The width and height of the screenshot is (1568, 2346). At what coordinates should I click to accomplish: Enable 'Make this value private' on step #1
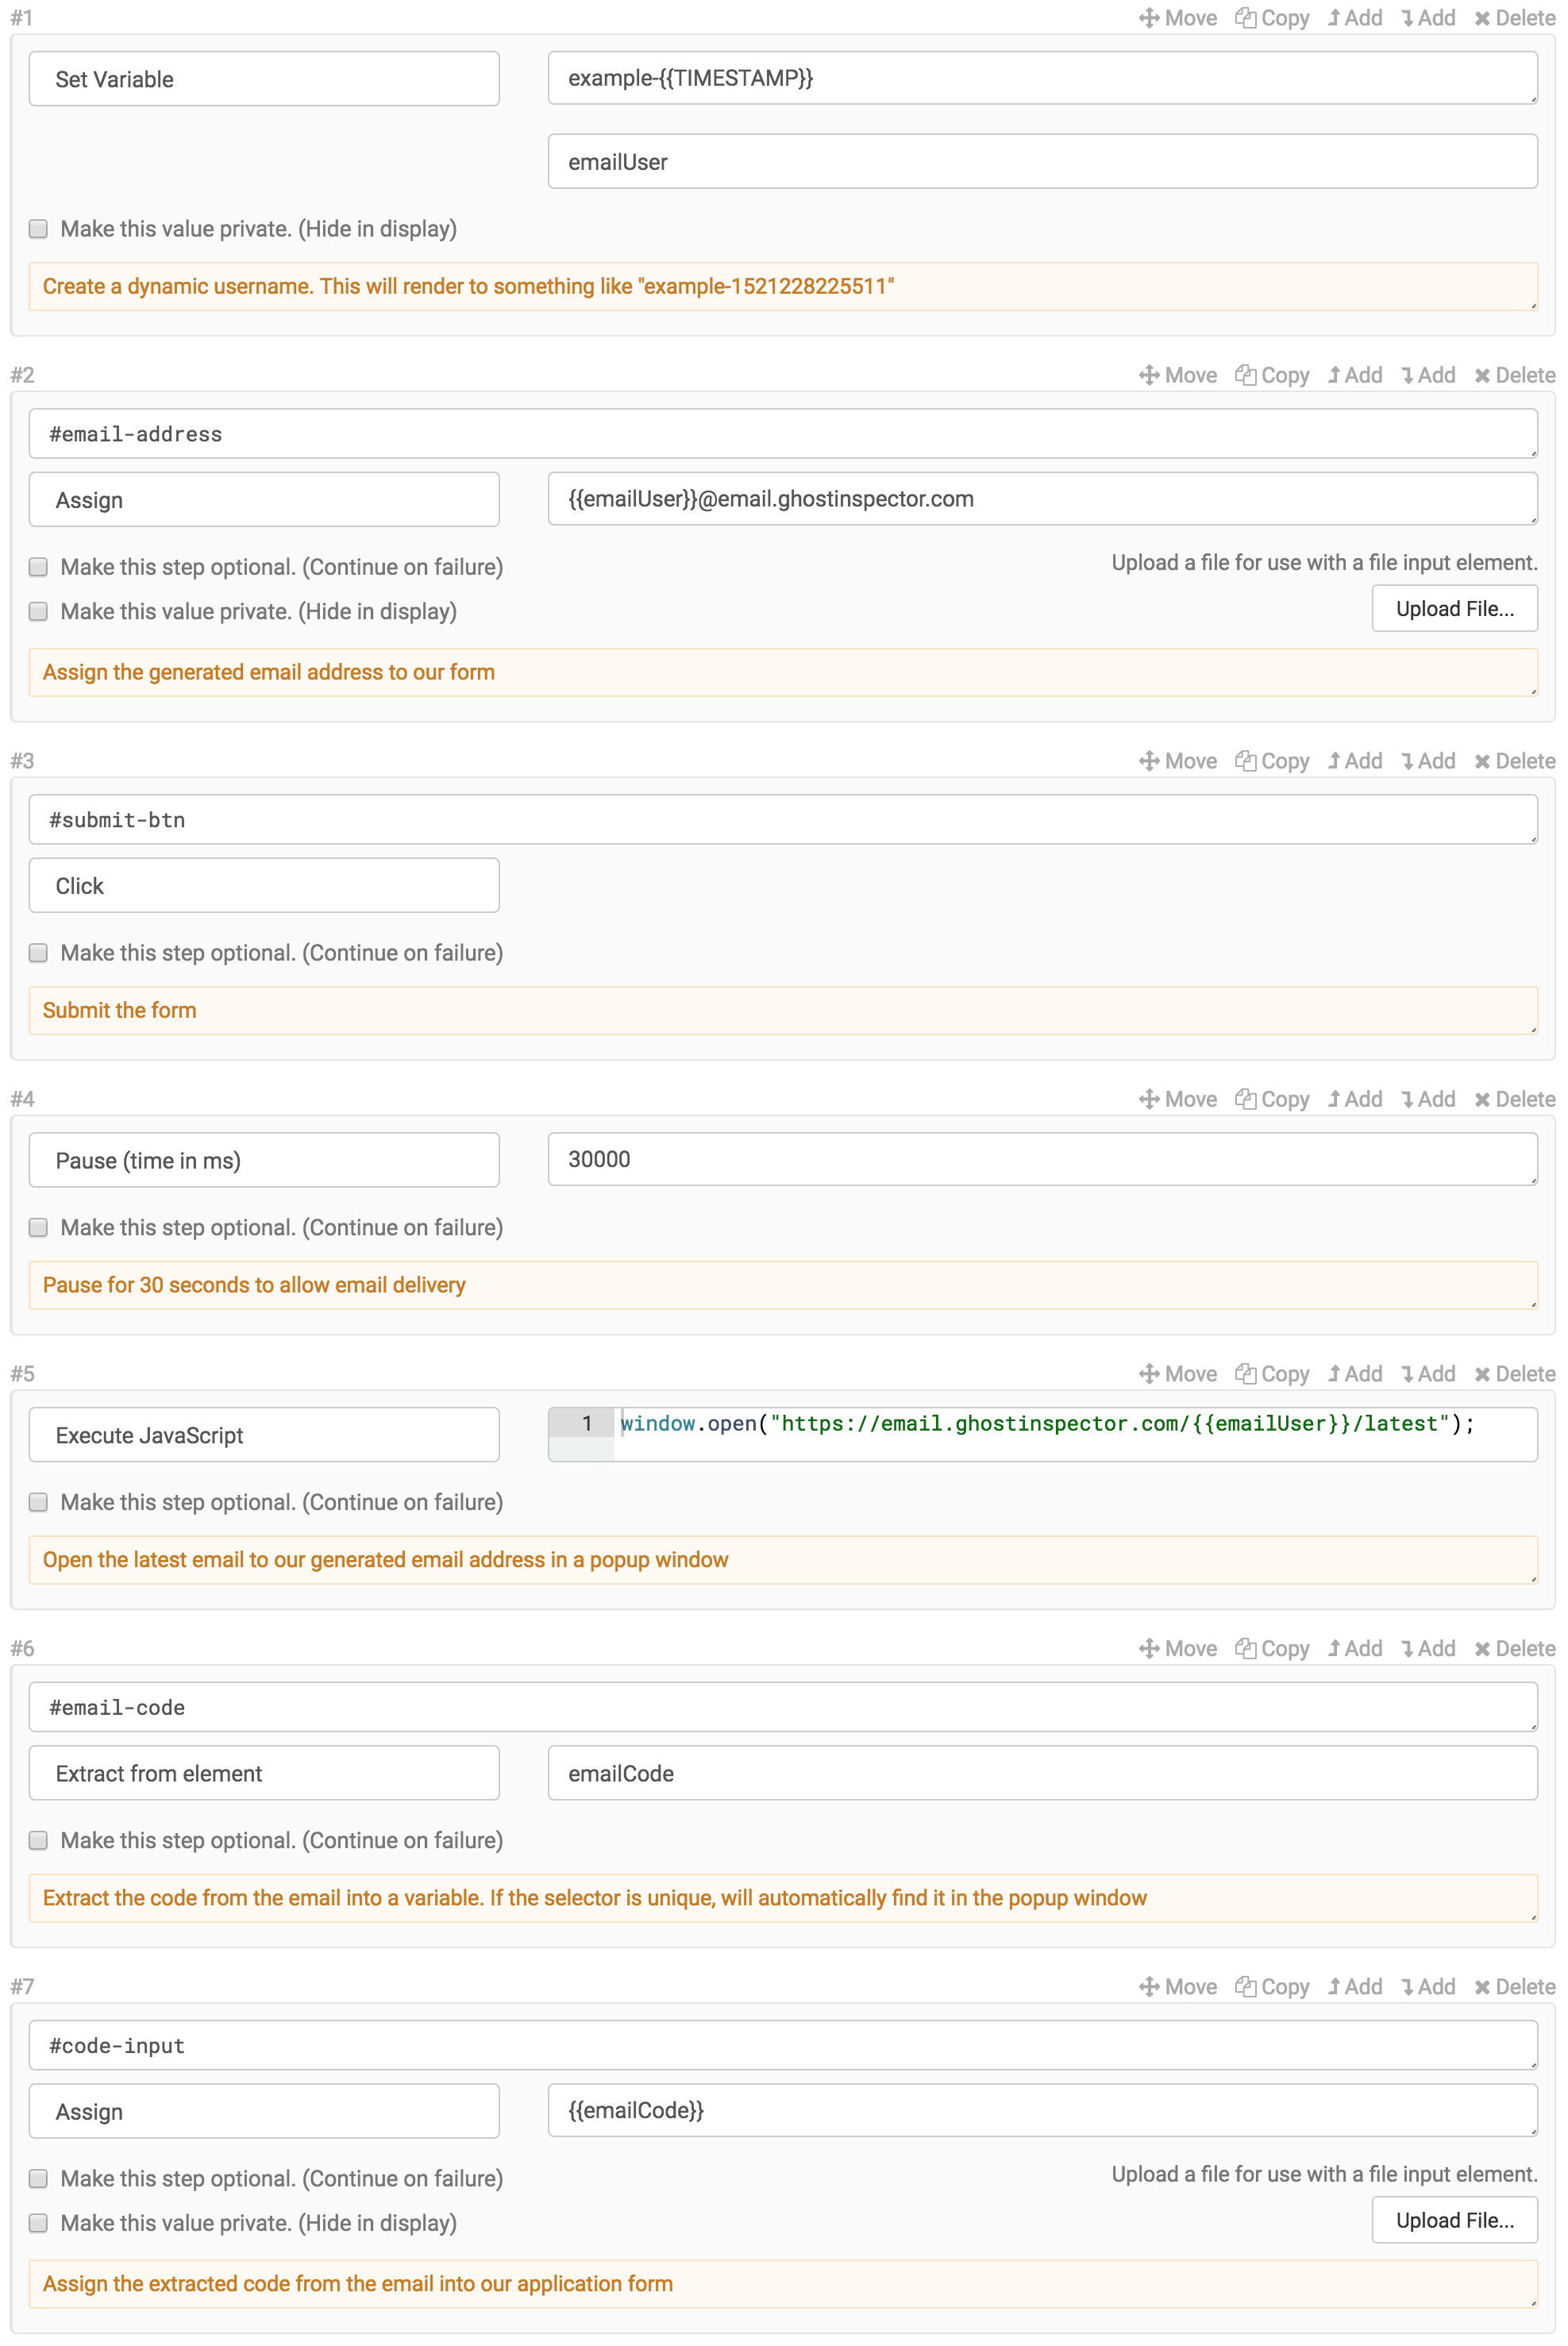[x=38, y=229]
